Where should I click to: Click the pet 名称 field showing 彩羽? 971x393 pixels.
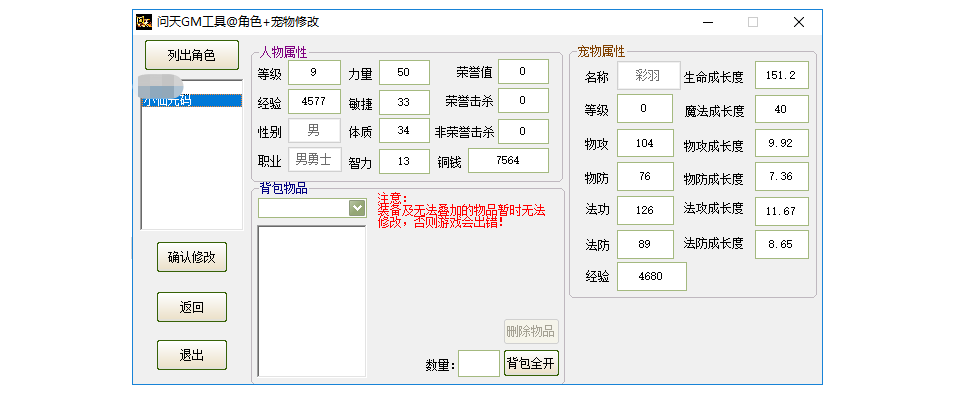(x=648, y=76)
